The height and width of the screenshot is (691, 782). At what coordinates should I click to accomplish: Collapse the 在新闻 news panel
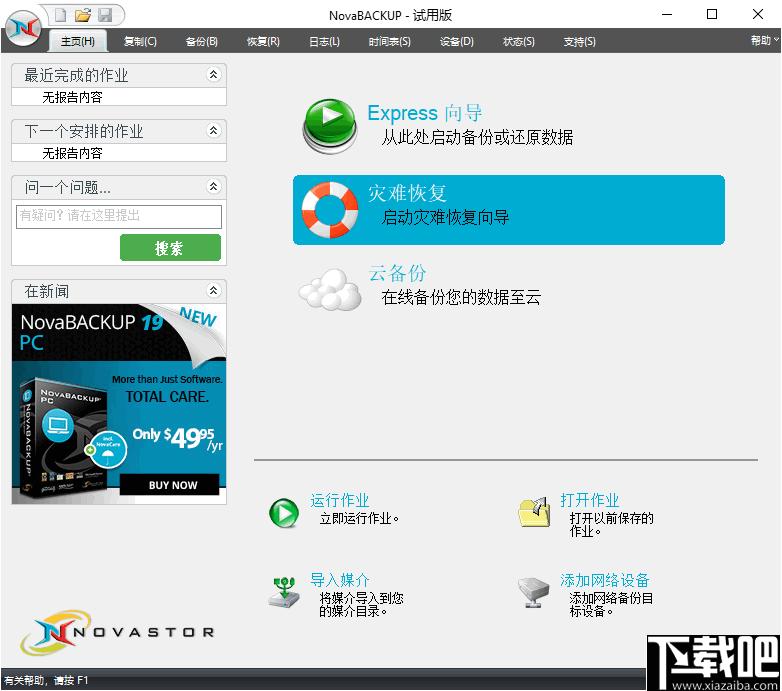coord(213,290)
